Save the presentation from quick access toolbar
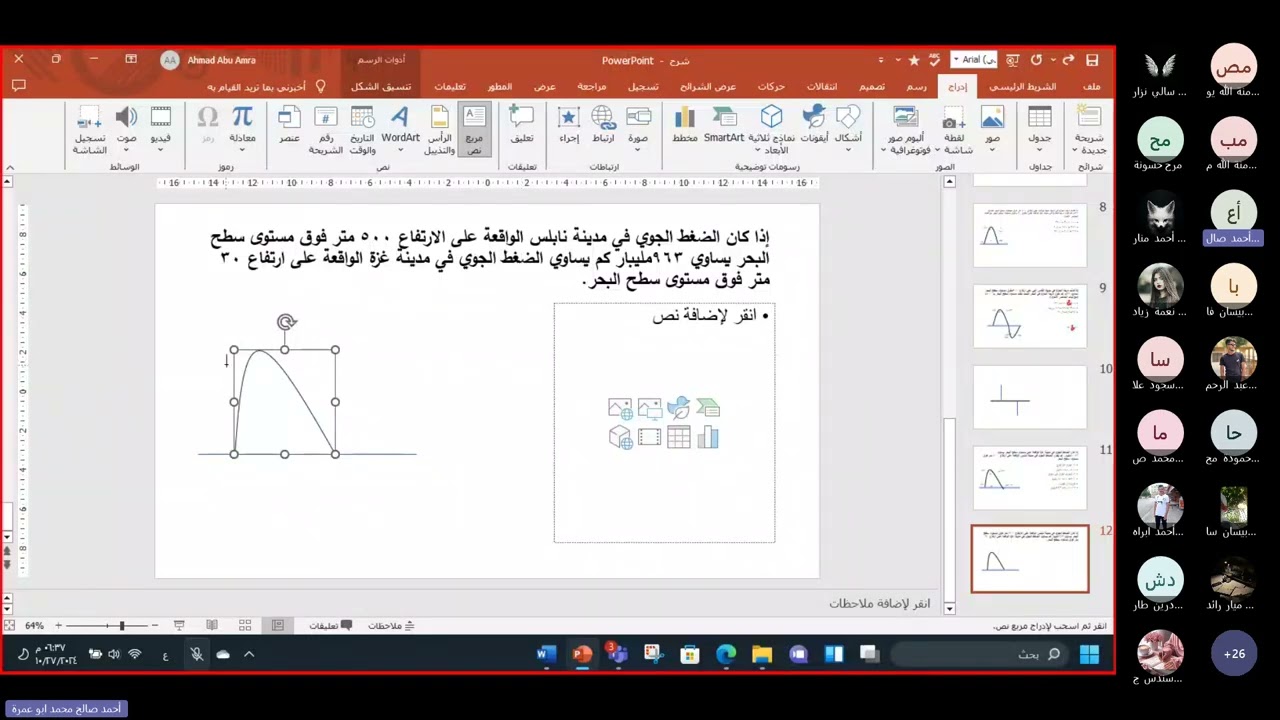This screenshot has width=1280, height=720. click(1092, 60)
